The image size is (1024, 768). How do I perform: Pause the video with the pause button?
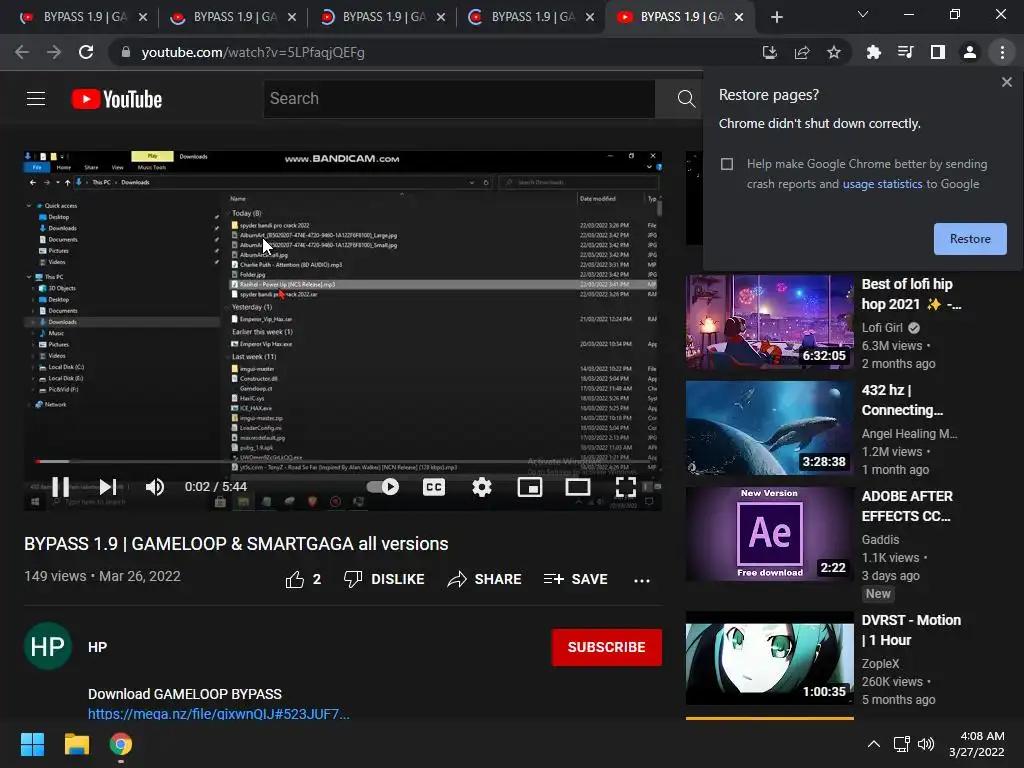tap(60, 487)
